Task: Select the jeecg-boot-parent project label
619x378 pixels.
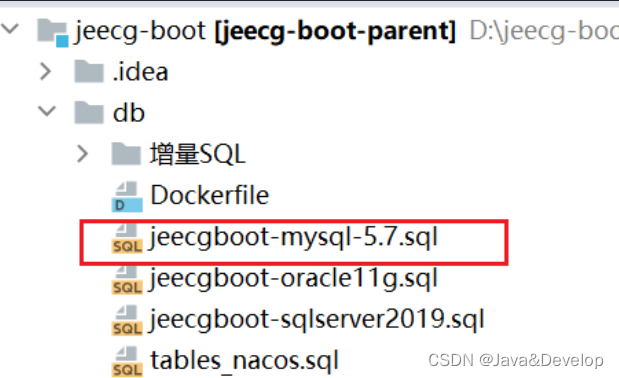Action: (336, 31)
